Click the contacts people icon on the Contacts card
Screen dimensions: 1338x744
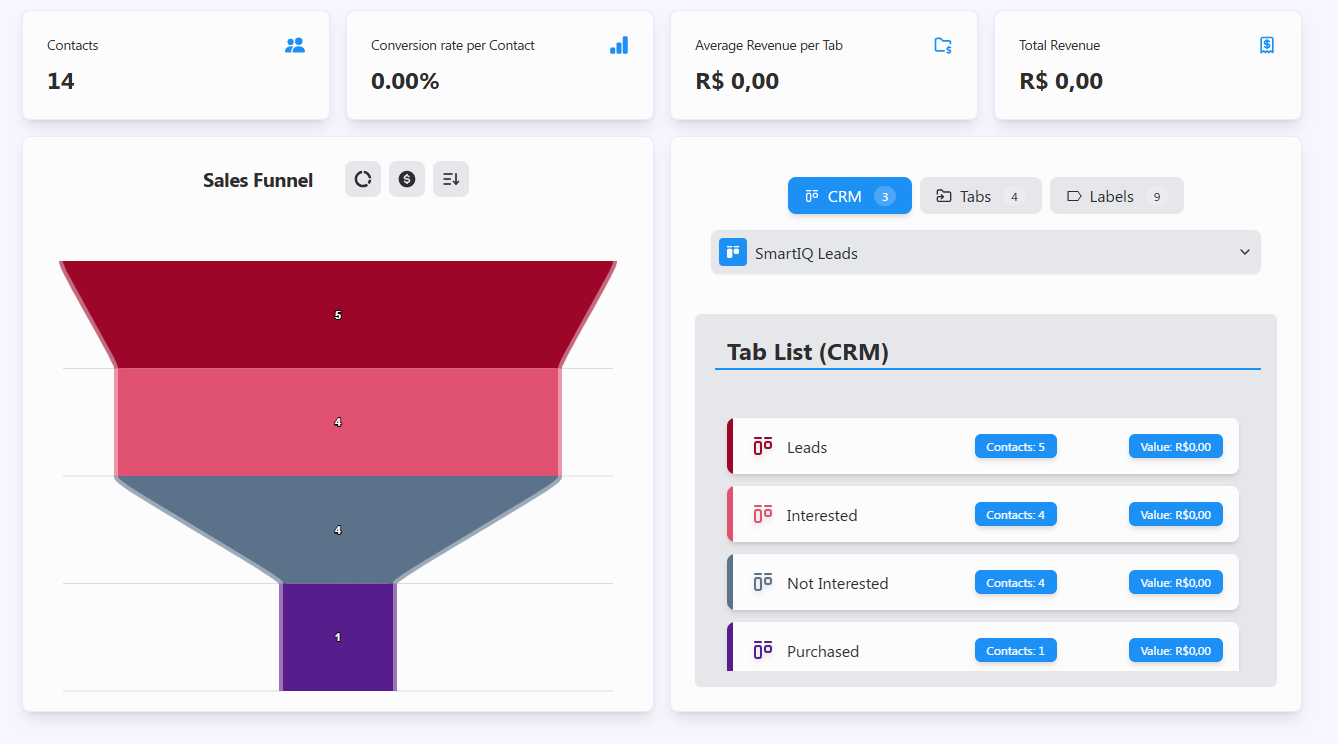(294, 44)
